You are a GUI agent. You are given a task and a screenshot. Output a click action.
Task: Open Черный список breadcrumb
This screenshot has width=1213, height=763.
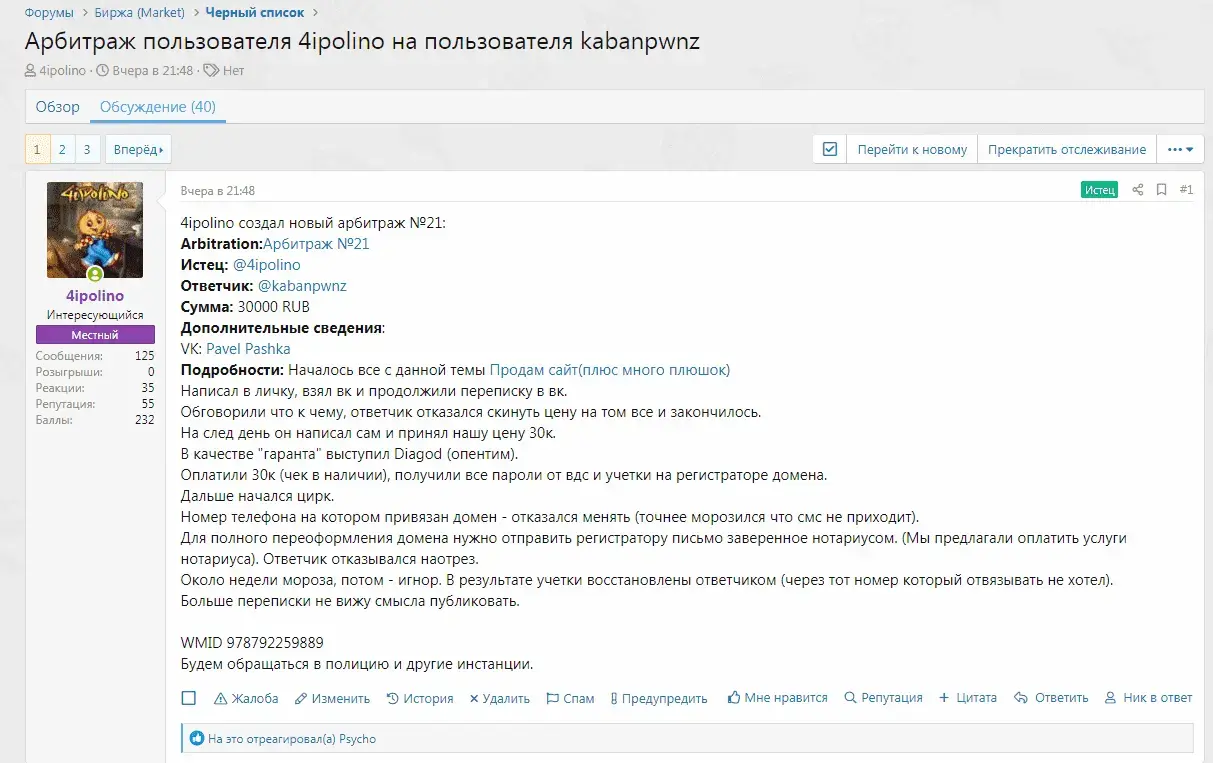tap(254, 12)
